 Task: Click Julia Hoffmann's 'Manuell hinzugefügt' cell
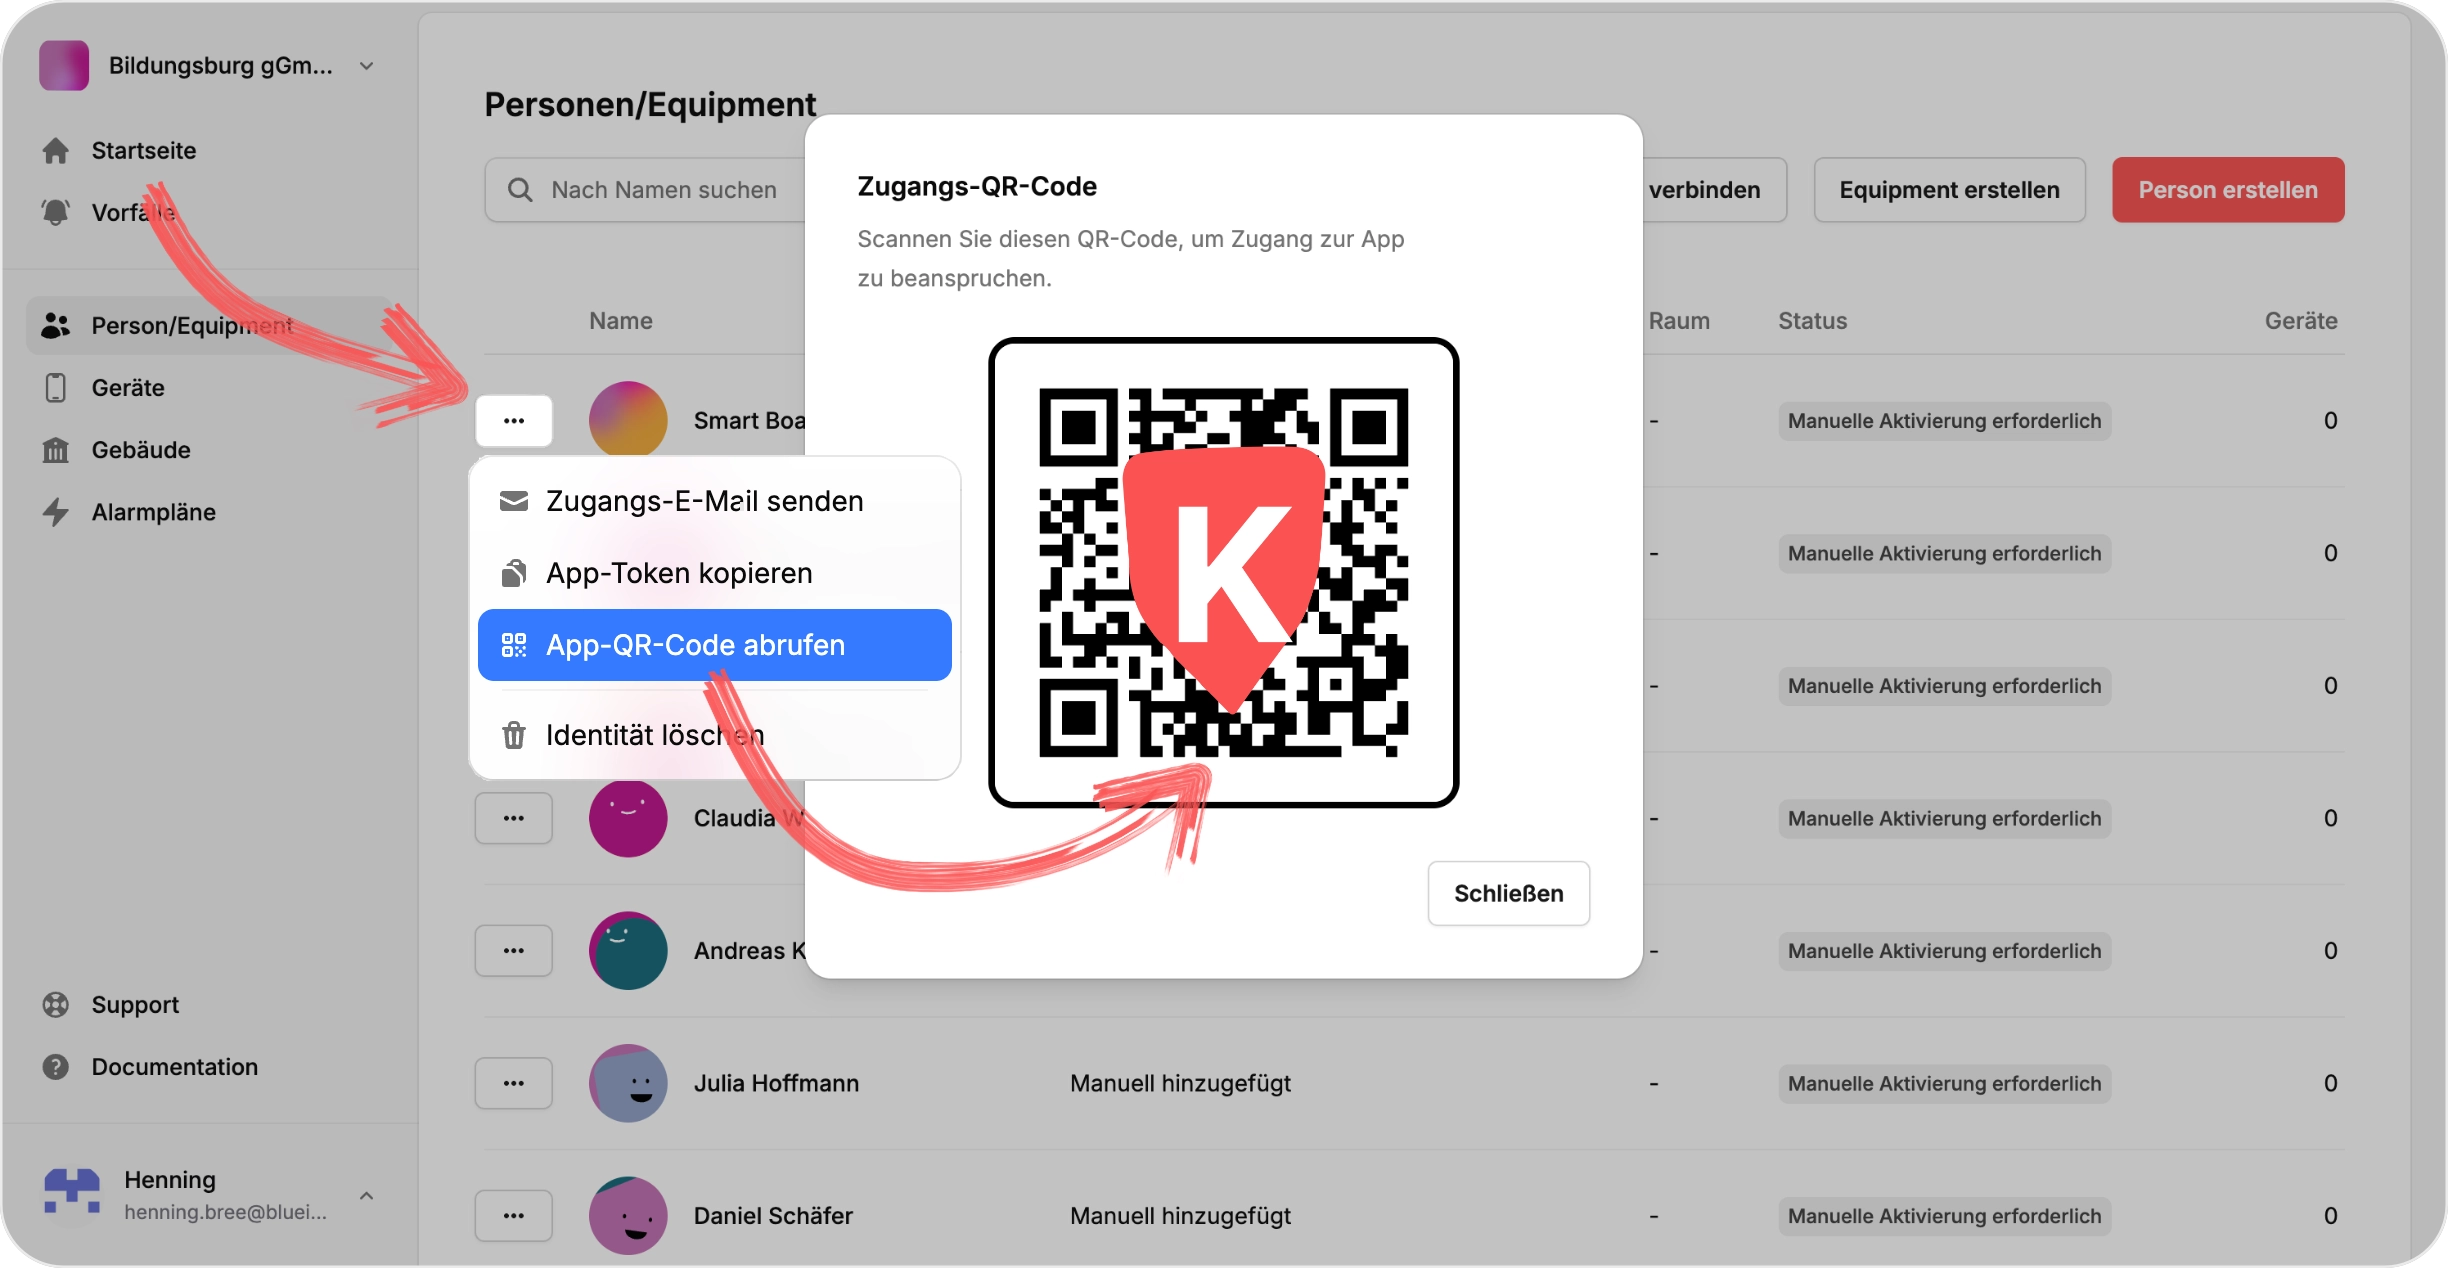click(1180, 1083)
